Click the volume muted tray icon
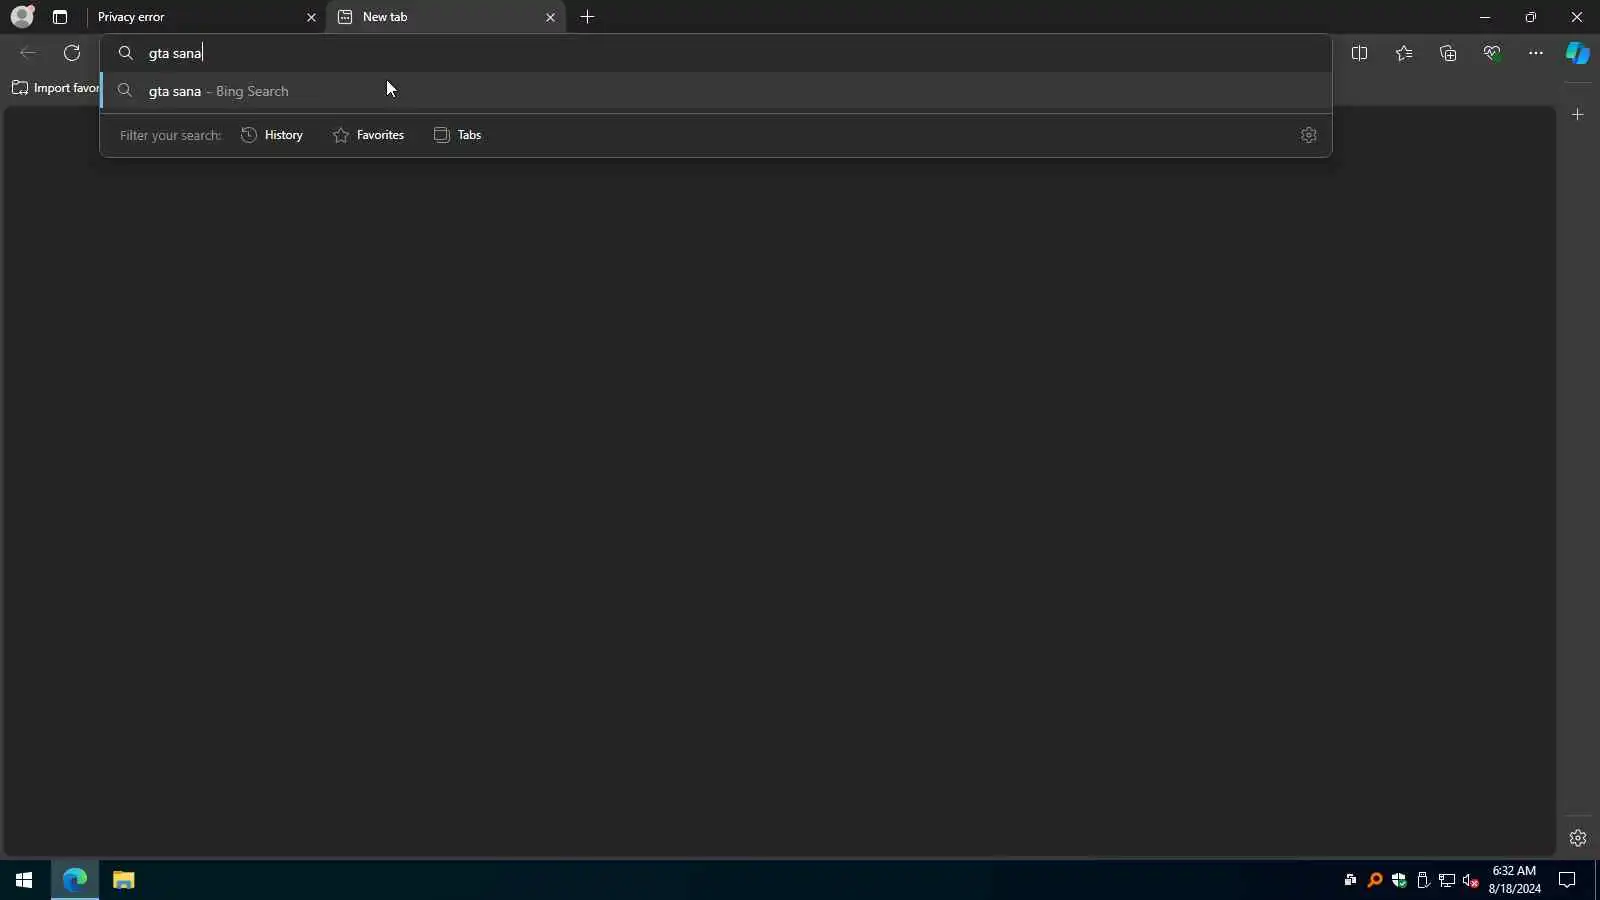 (1471, 880)
